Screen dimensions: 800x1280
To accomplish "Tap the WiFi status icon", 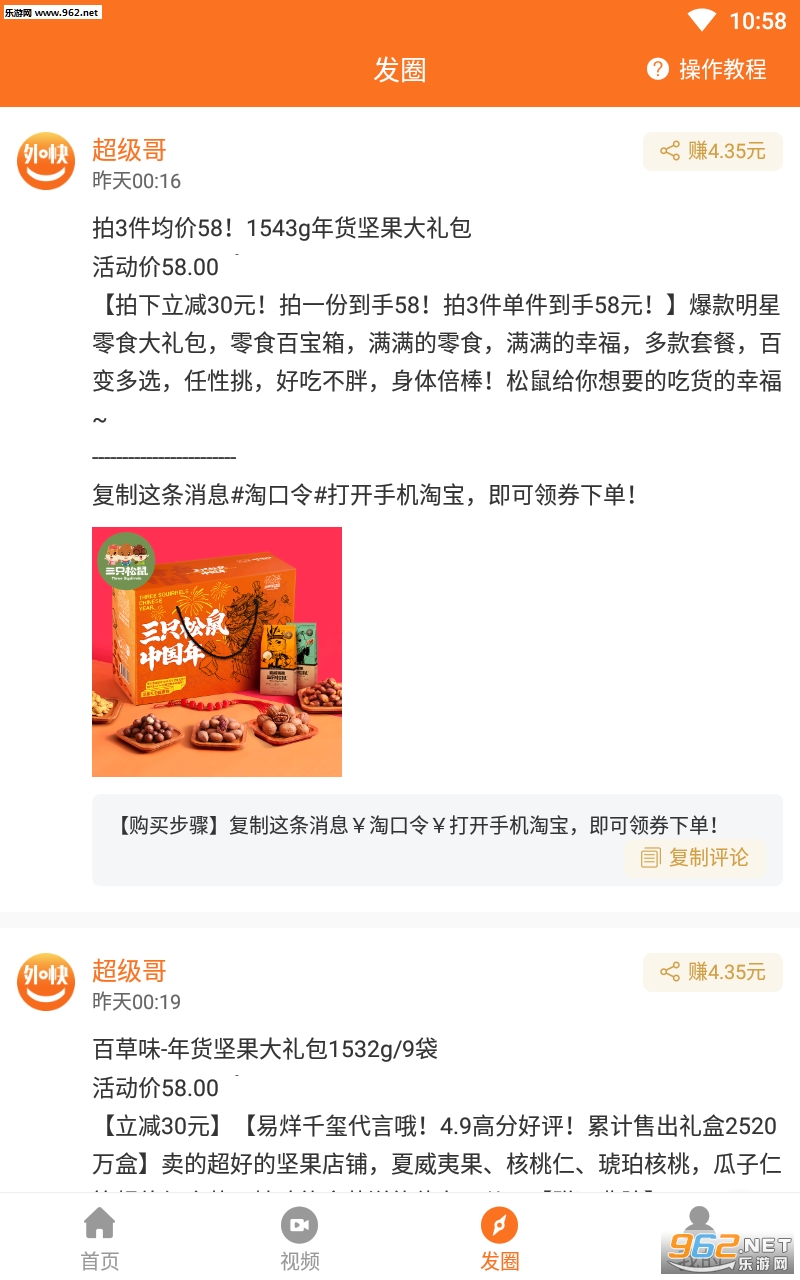I will tap(702, 20).
